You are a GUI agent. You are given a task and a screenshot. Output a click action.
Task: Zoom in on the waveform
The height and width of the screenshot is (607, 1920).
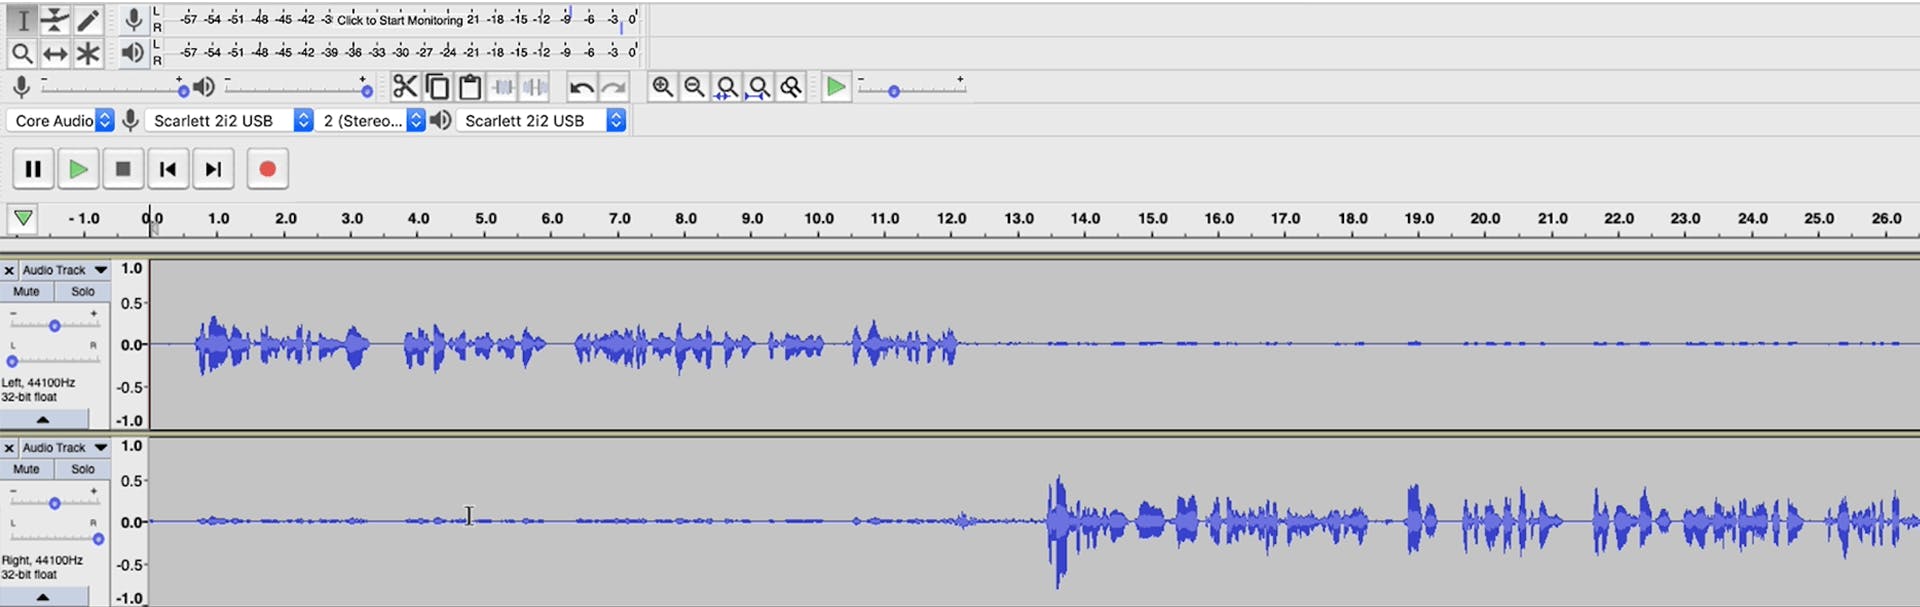click(x=662, y=88)
